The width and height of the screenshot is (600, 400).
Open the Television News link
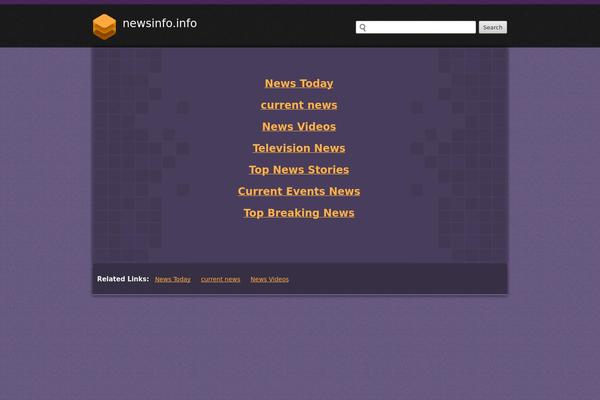pyautogui.click(x=299, y=148)
